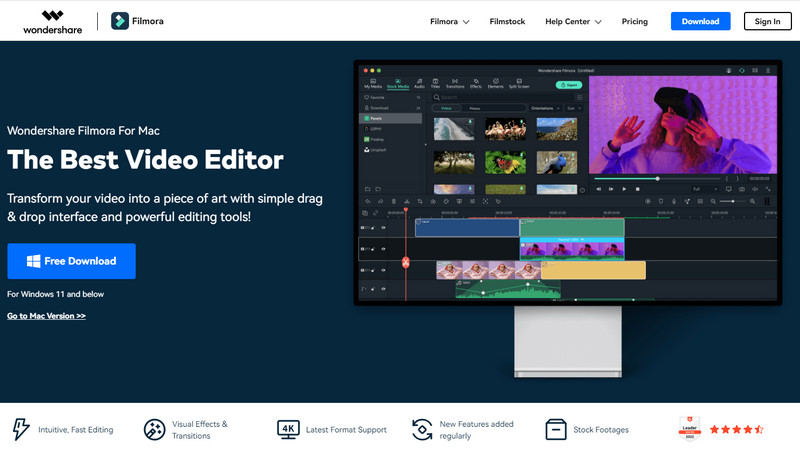Click the Play button under the preview
This screenshot has height=470, width=800.
(624, 189)
